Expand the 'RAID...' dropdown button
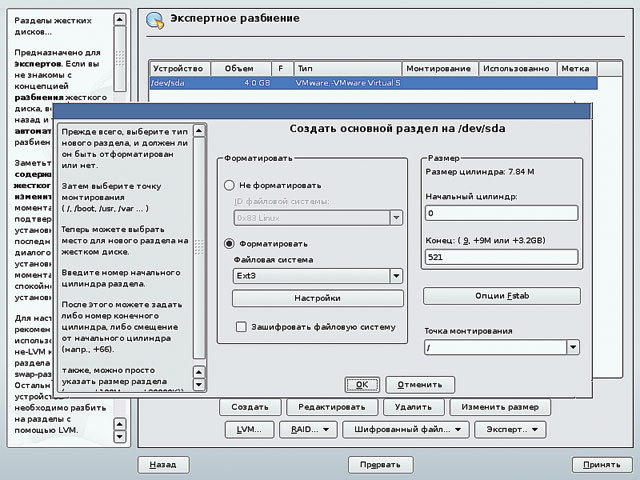This screenshot has width=640, height=480. (x=309, y=430)
